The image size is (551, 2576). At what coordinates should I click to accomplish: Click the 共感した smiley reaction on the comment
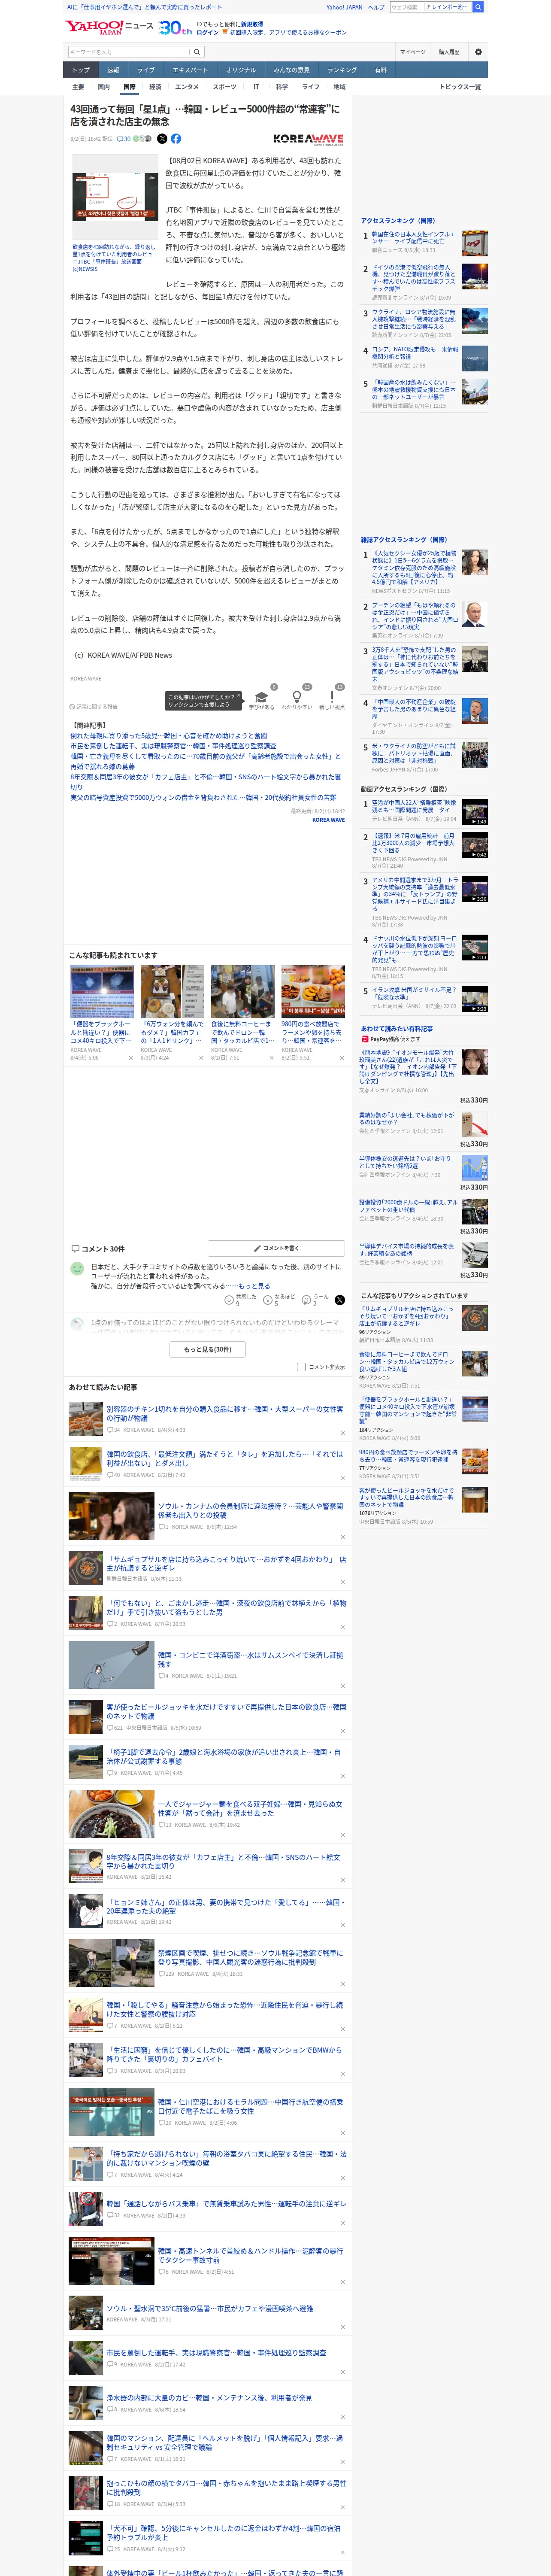click(x=230, y=1301)
